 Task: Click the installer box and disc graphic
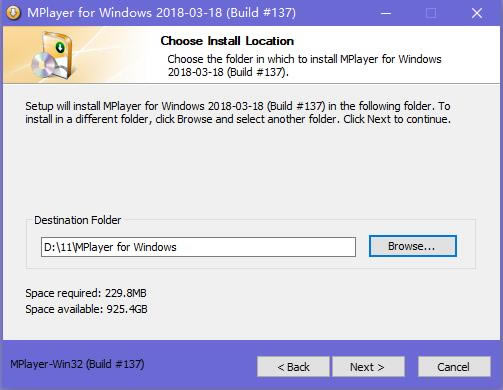tap(53, 55)
